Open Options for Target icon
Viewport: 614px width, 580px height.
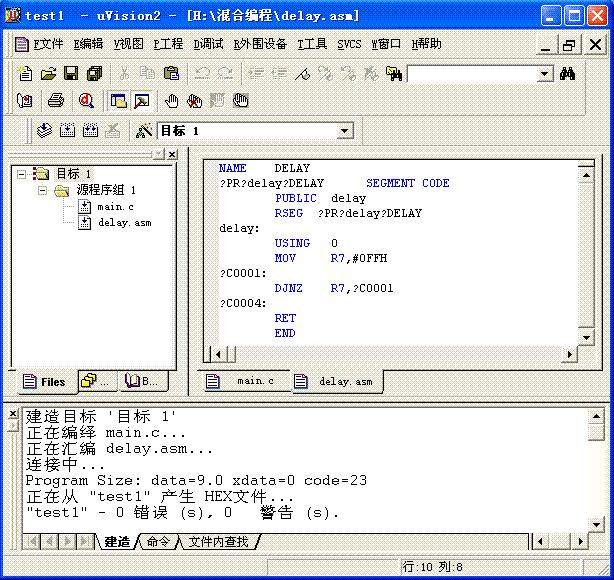point(143,130)
